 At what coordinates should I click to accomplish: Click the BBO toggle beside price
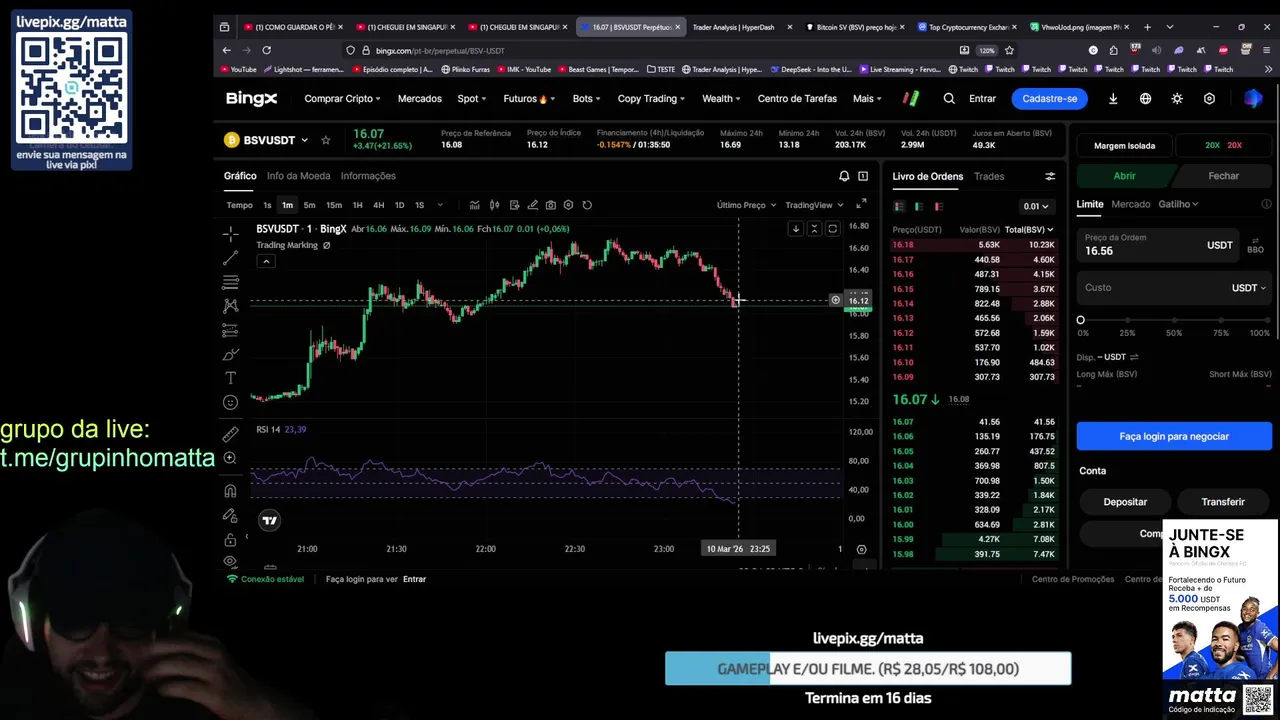pyautogui.click(x=1255, y=245)
